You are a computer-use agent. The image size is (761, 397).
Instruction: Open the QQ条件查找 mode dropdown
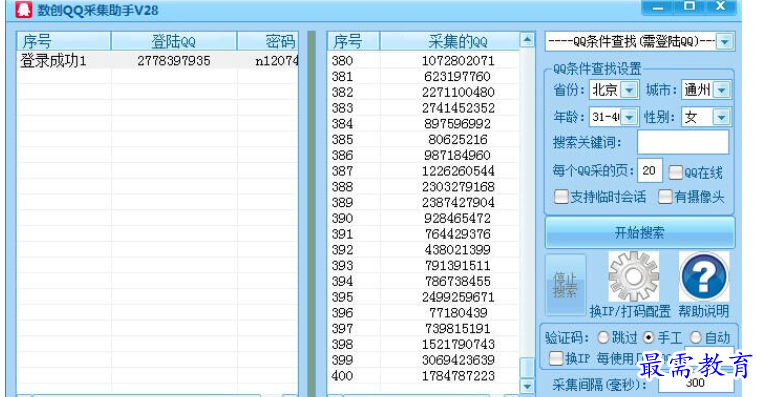(725, 42)
